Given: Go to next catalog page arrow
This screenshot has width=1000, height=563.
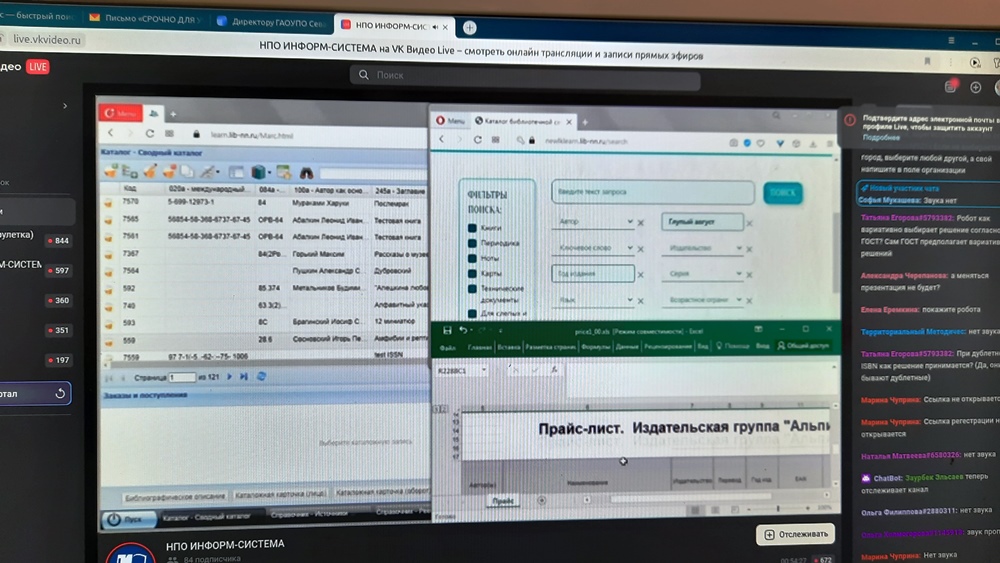Looking at the screenshot, I should click(230, 377).
